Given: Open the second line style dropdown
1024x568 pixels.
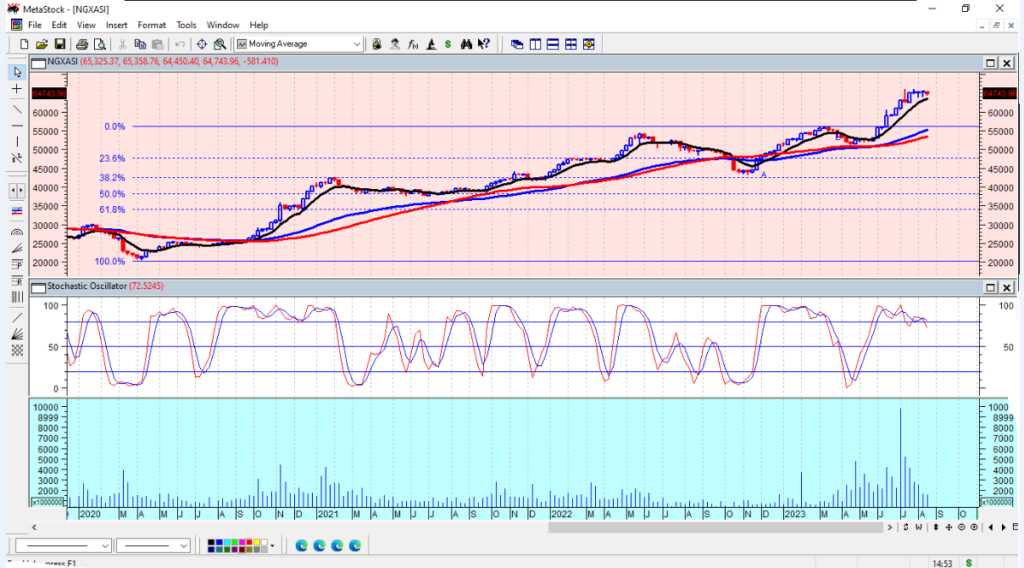Looking at the screenshot, I should pyautogui.click(x=183, y=546).
